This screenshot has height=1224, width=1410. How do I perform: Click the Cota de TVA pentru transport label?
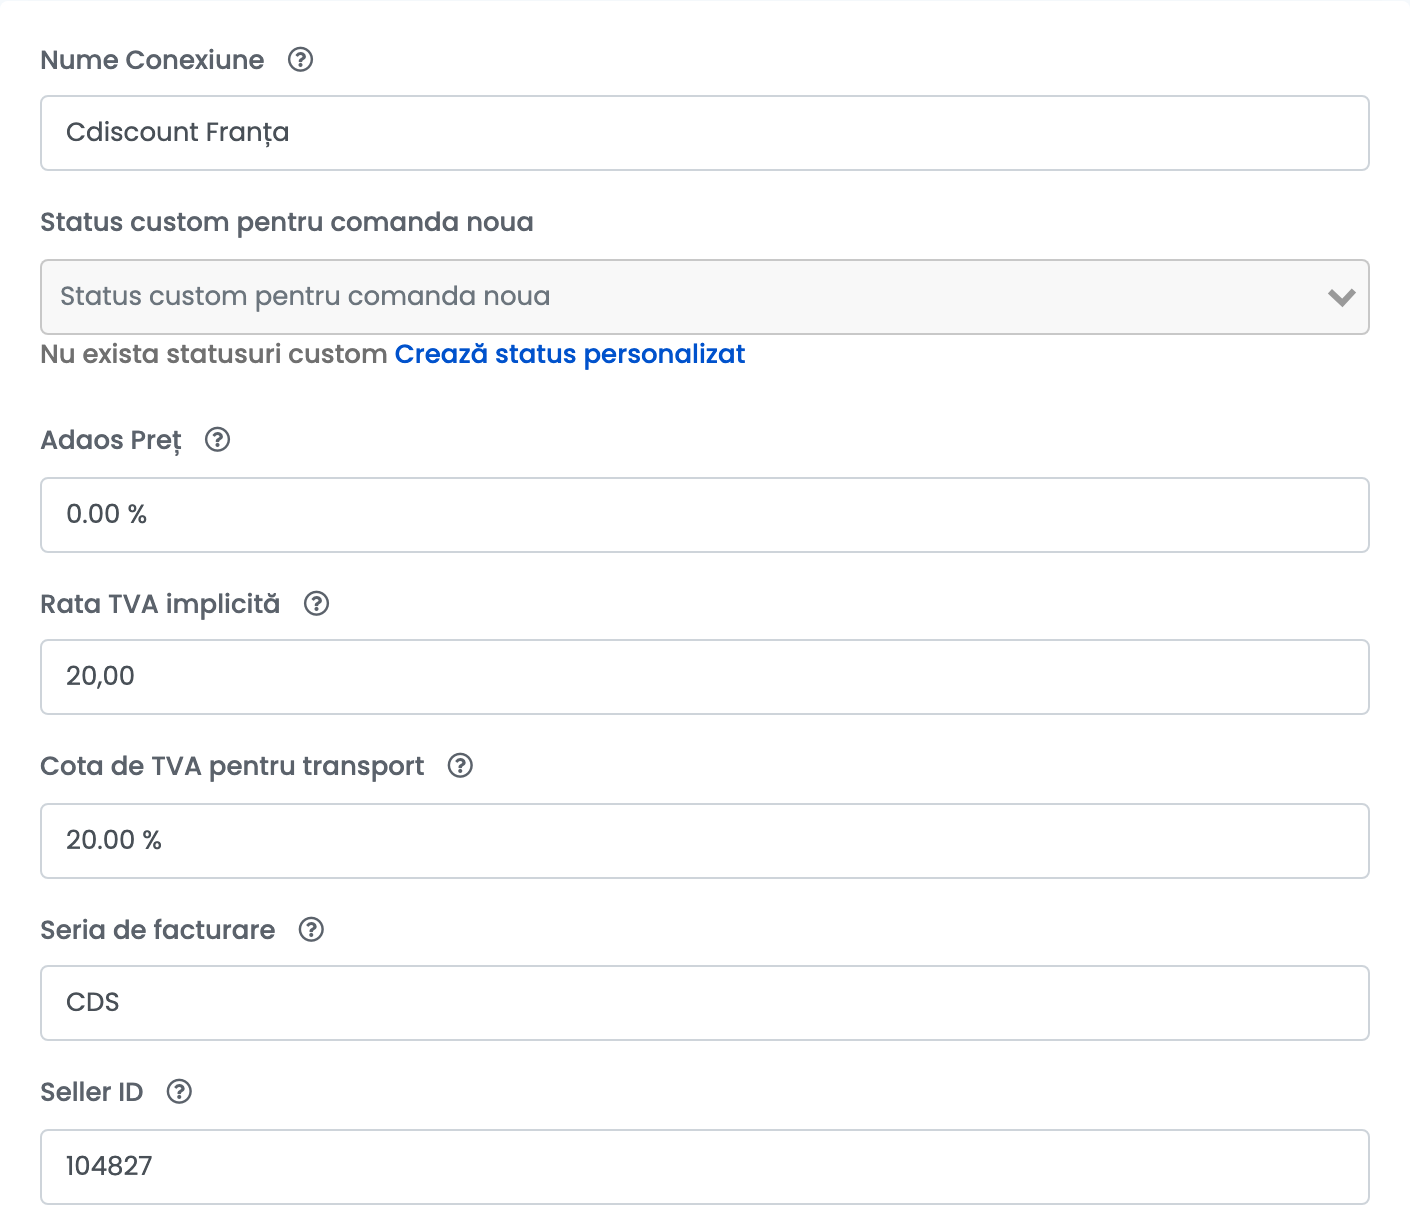[x=232, y=766]
